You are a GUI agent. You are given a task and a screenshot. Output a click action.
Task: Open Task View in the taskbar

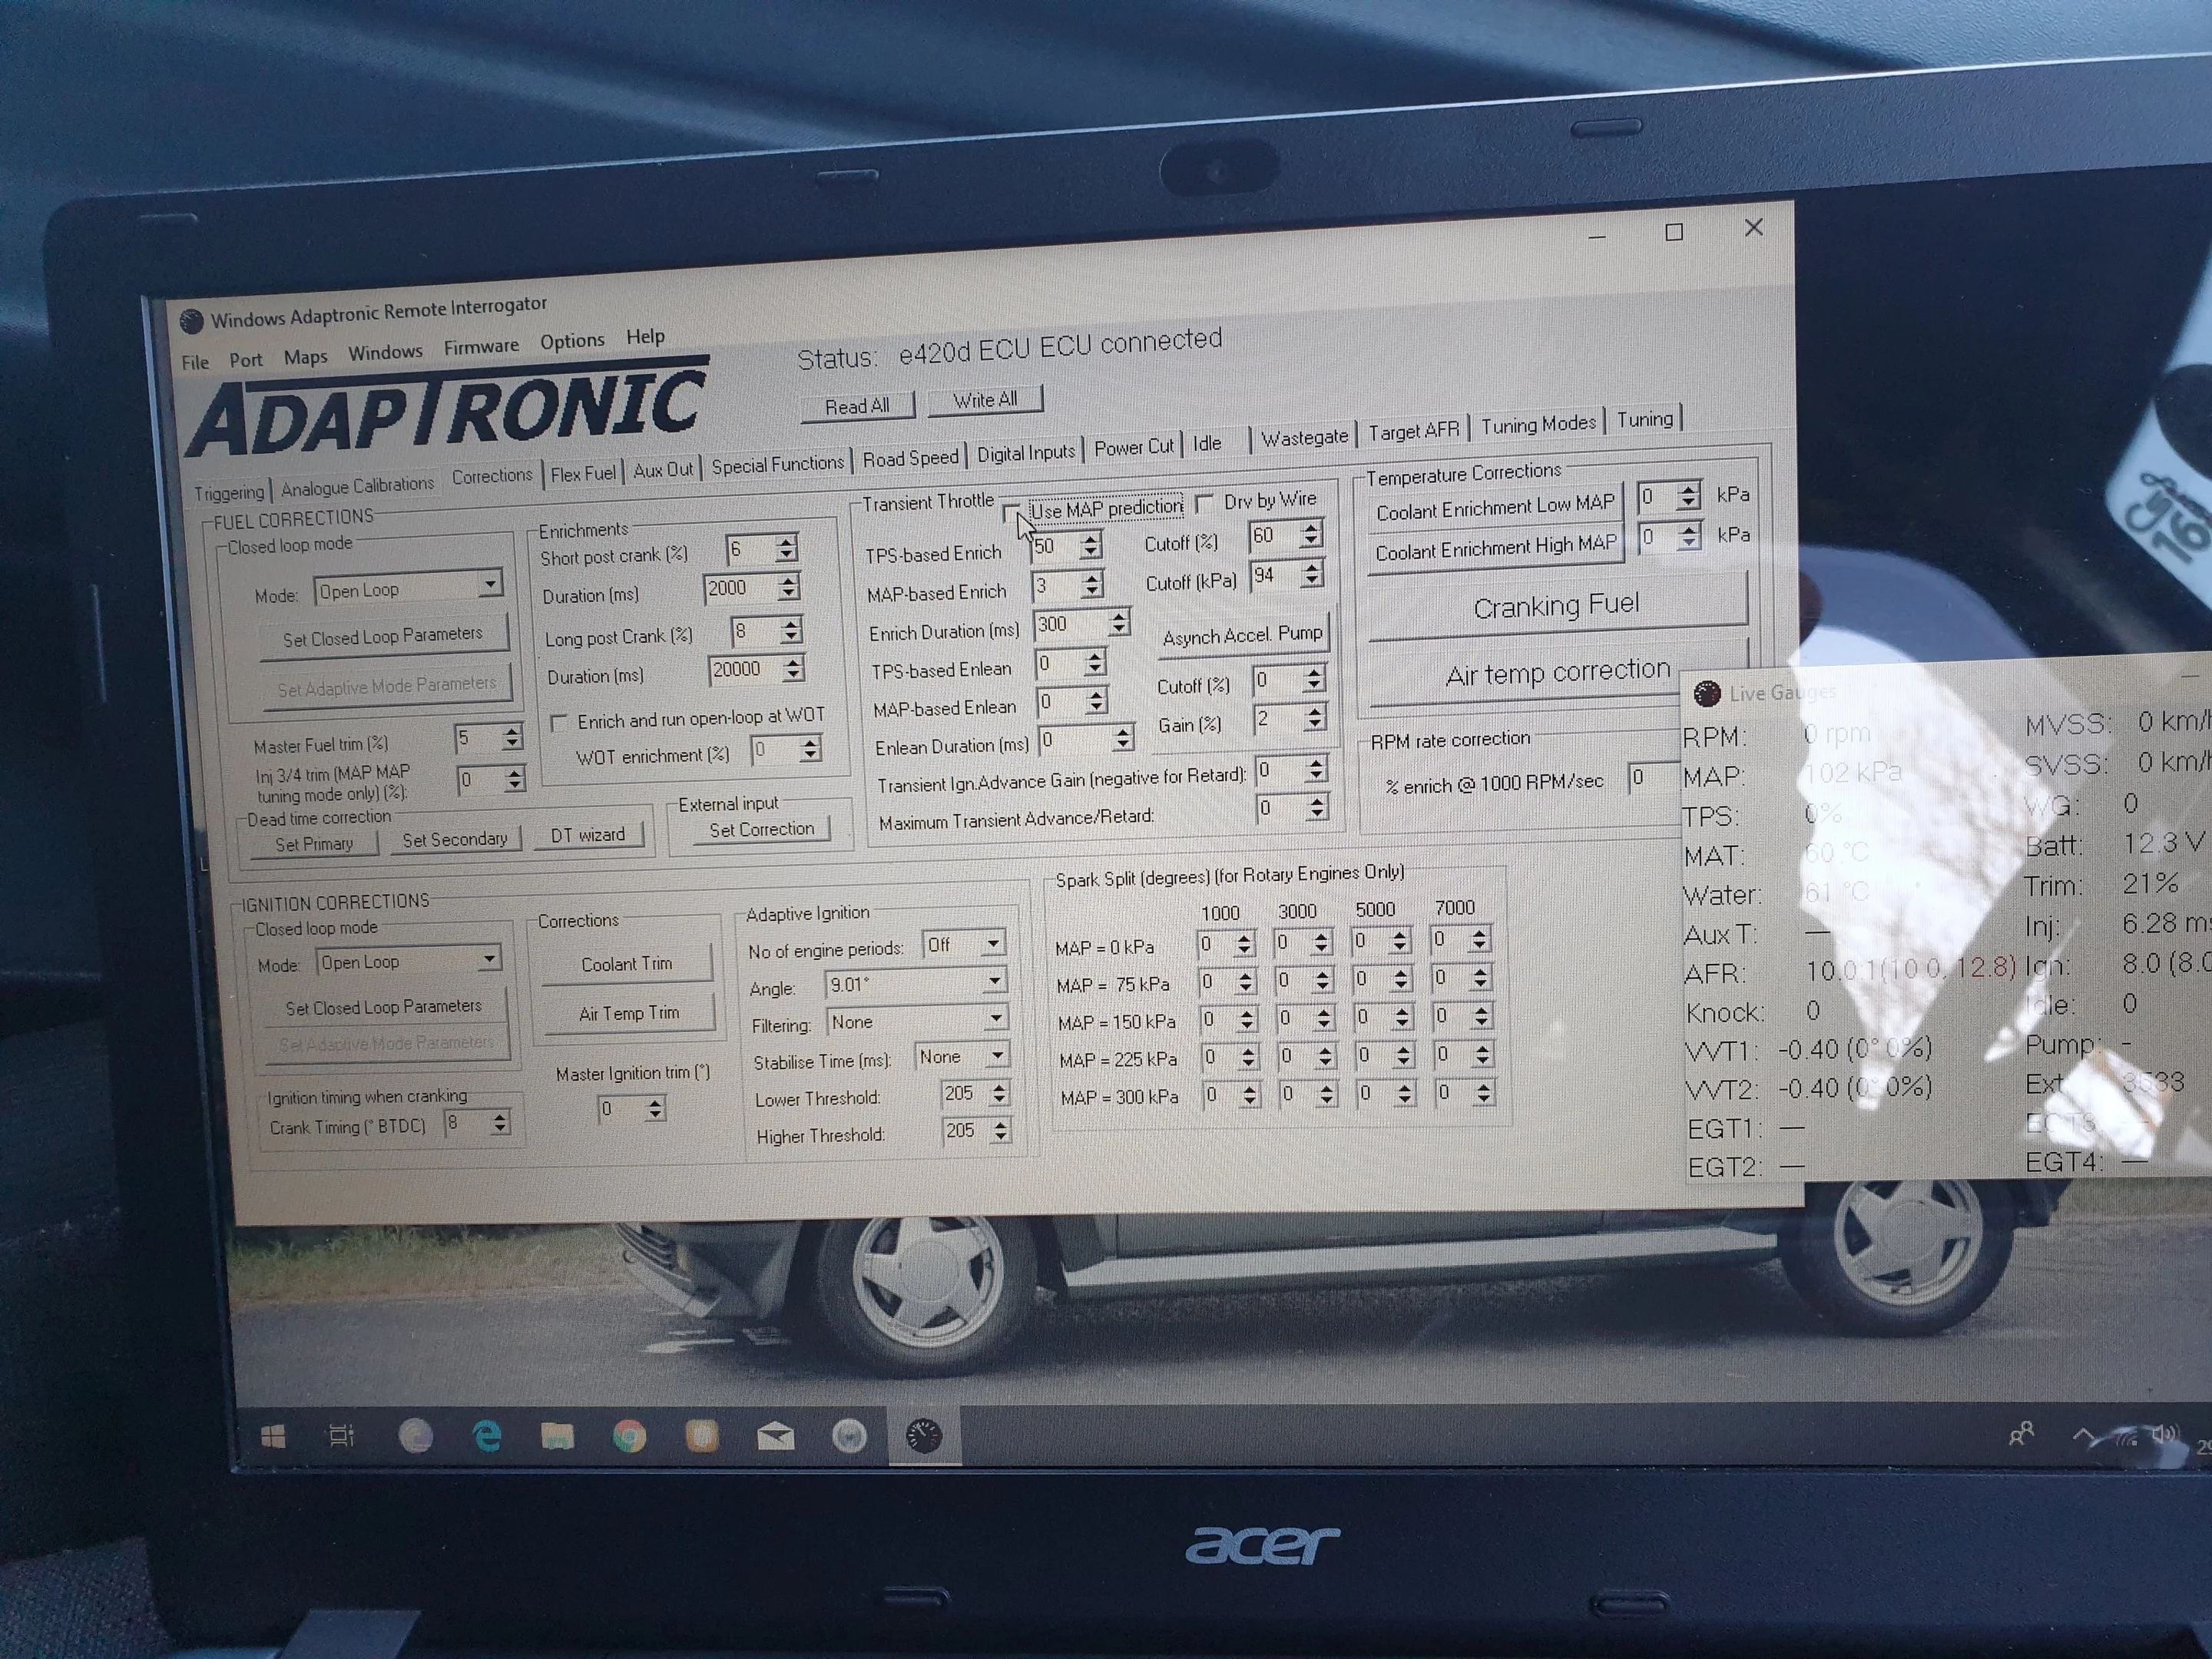click(342, 1437)
